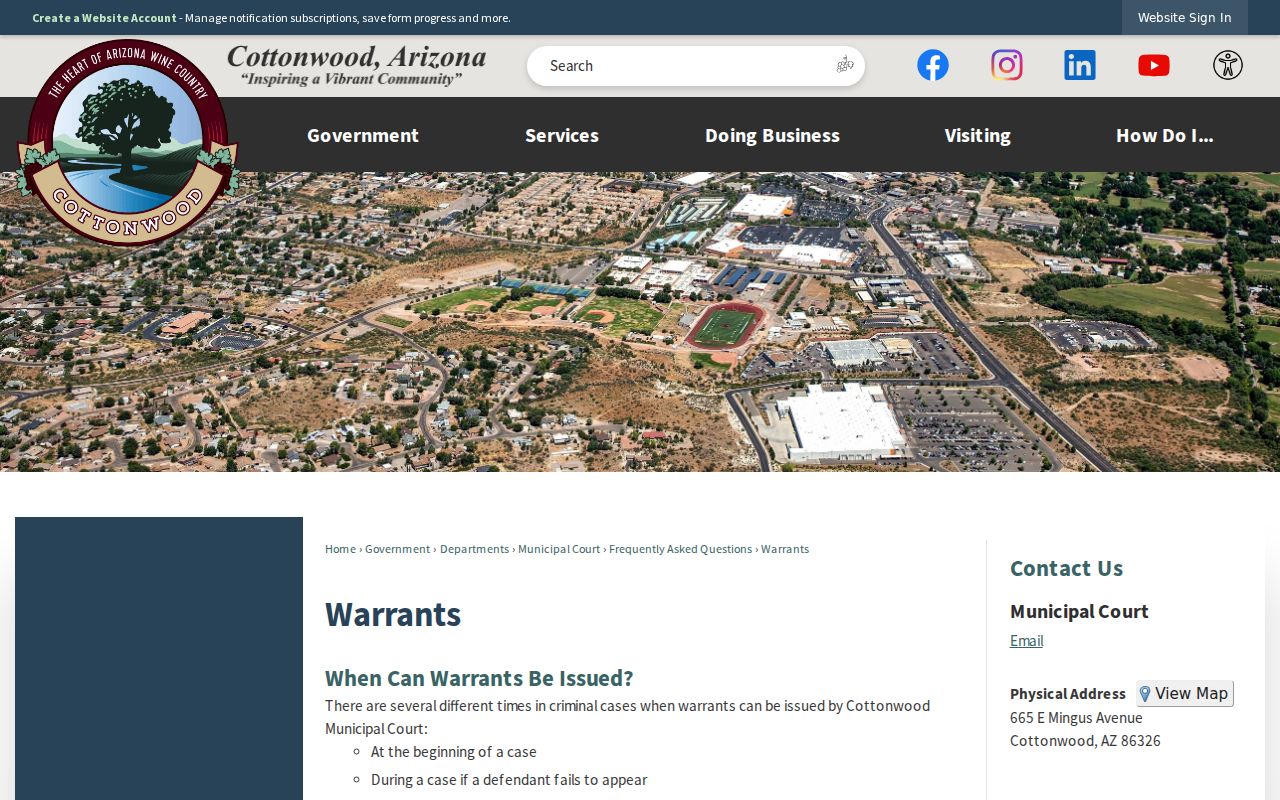Click the View Map button

(x=1185, y=694)
